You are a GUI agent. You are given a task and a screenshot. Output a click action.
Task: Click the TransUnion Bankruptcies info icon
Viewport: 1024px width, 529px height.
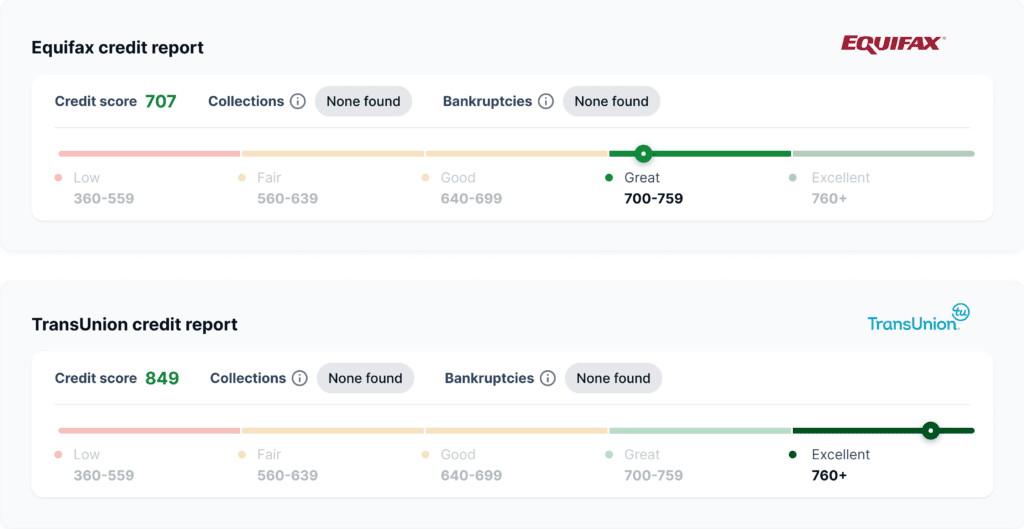[547, 378]
